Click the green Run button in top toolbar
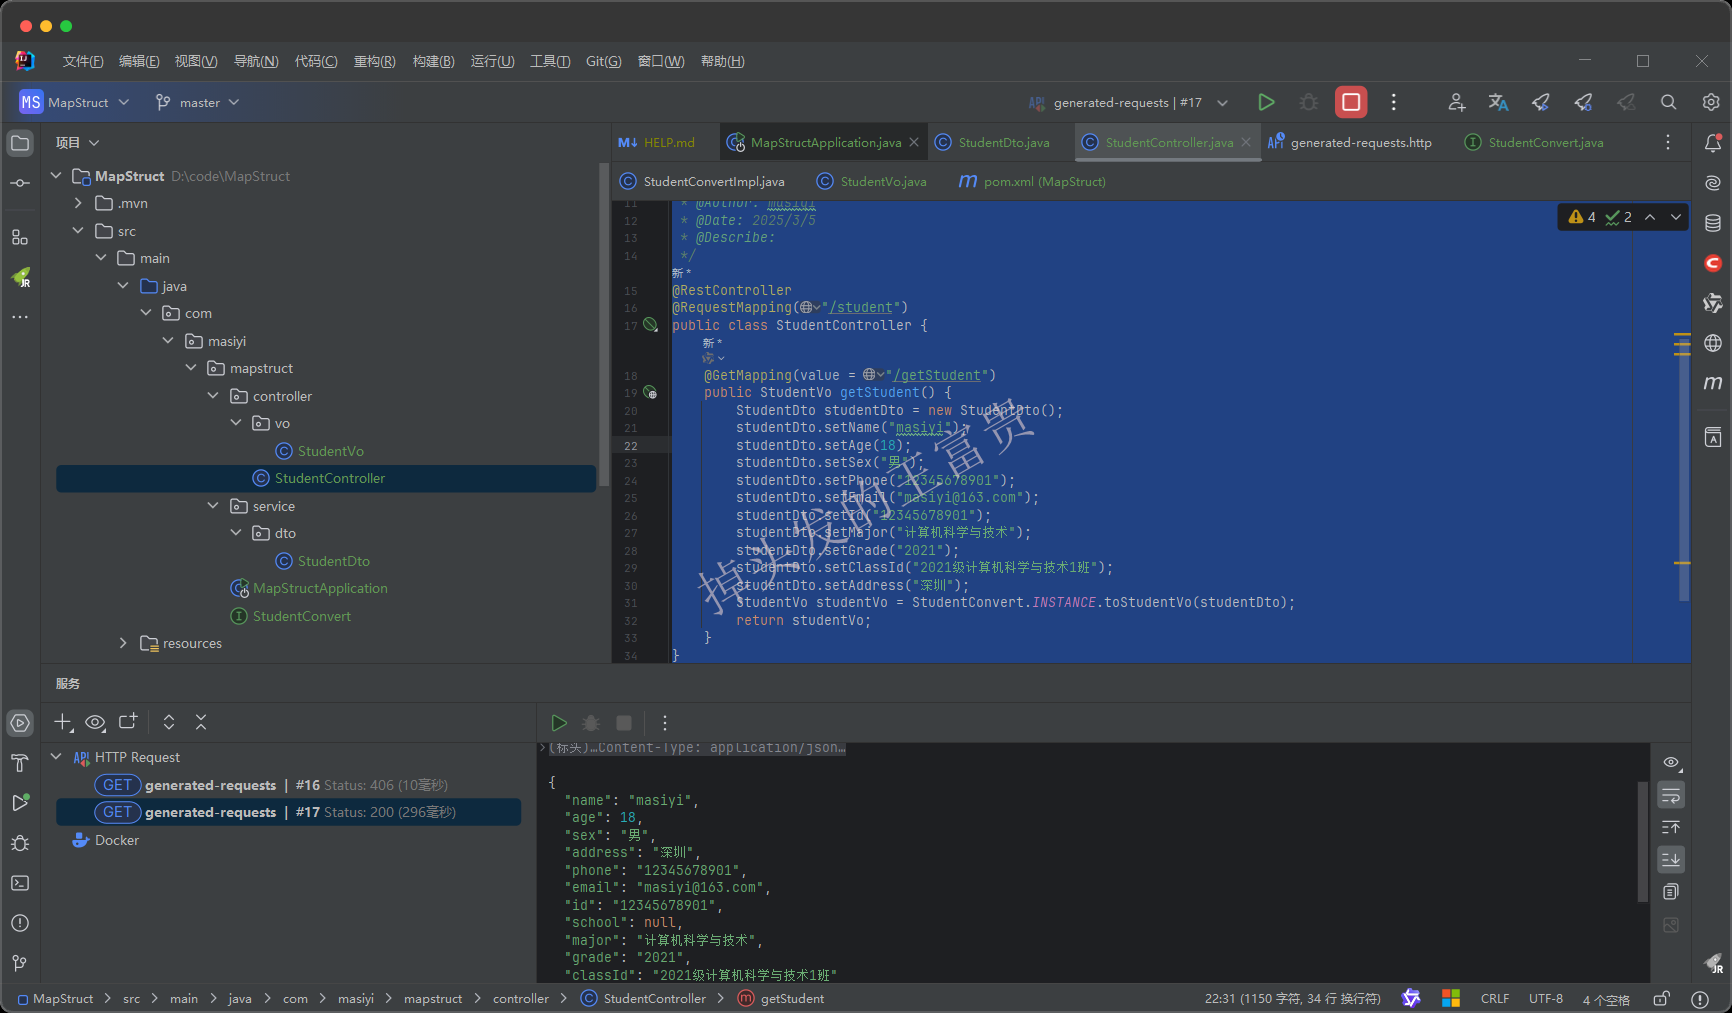Screen dimensions: 1732x1013 (1266, 102)
